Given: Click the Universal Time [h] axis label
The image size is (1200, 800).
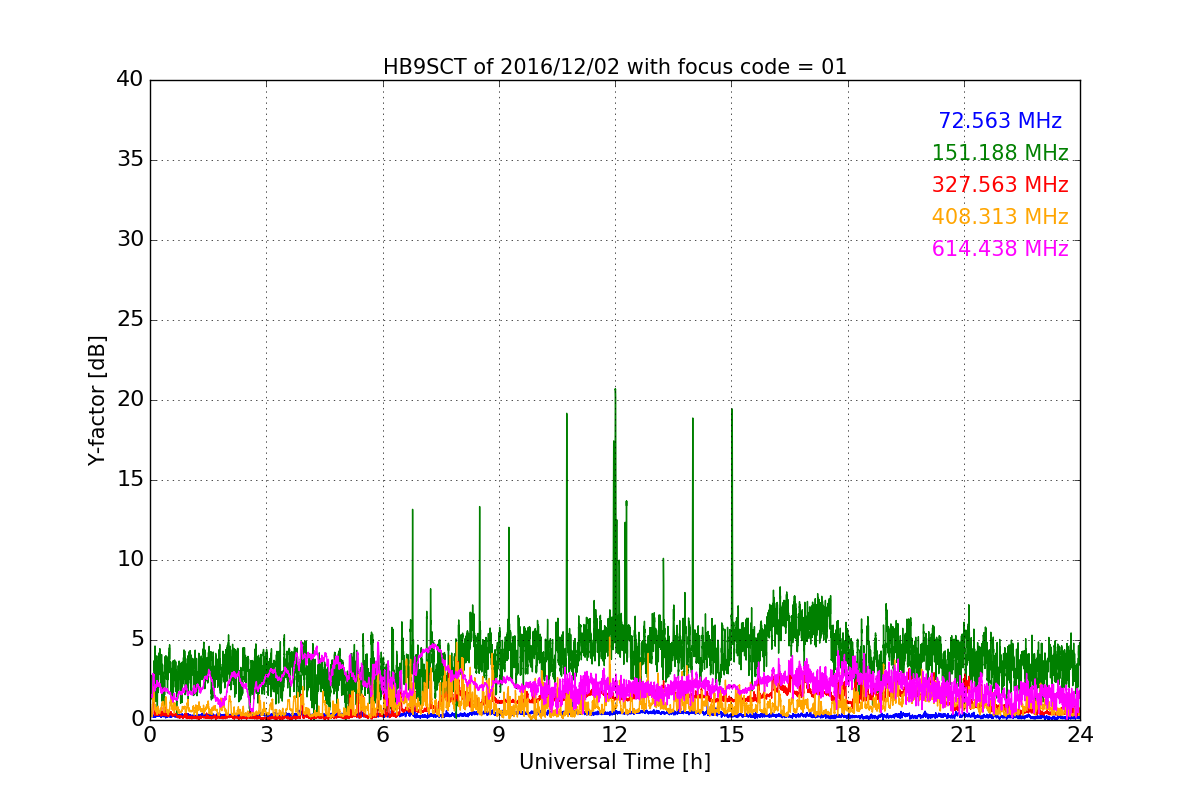Looking at the screenshot, I should [x=615, y=762].
